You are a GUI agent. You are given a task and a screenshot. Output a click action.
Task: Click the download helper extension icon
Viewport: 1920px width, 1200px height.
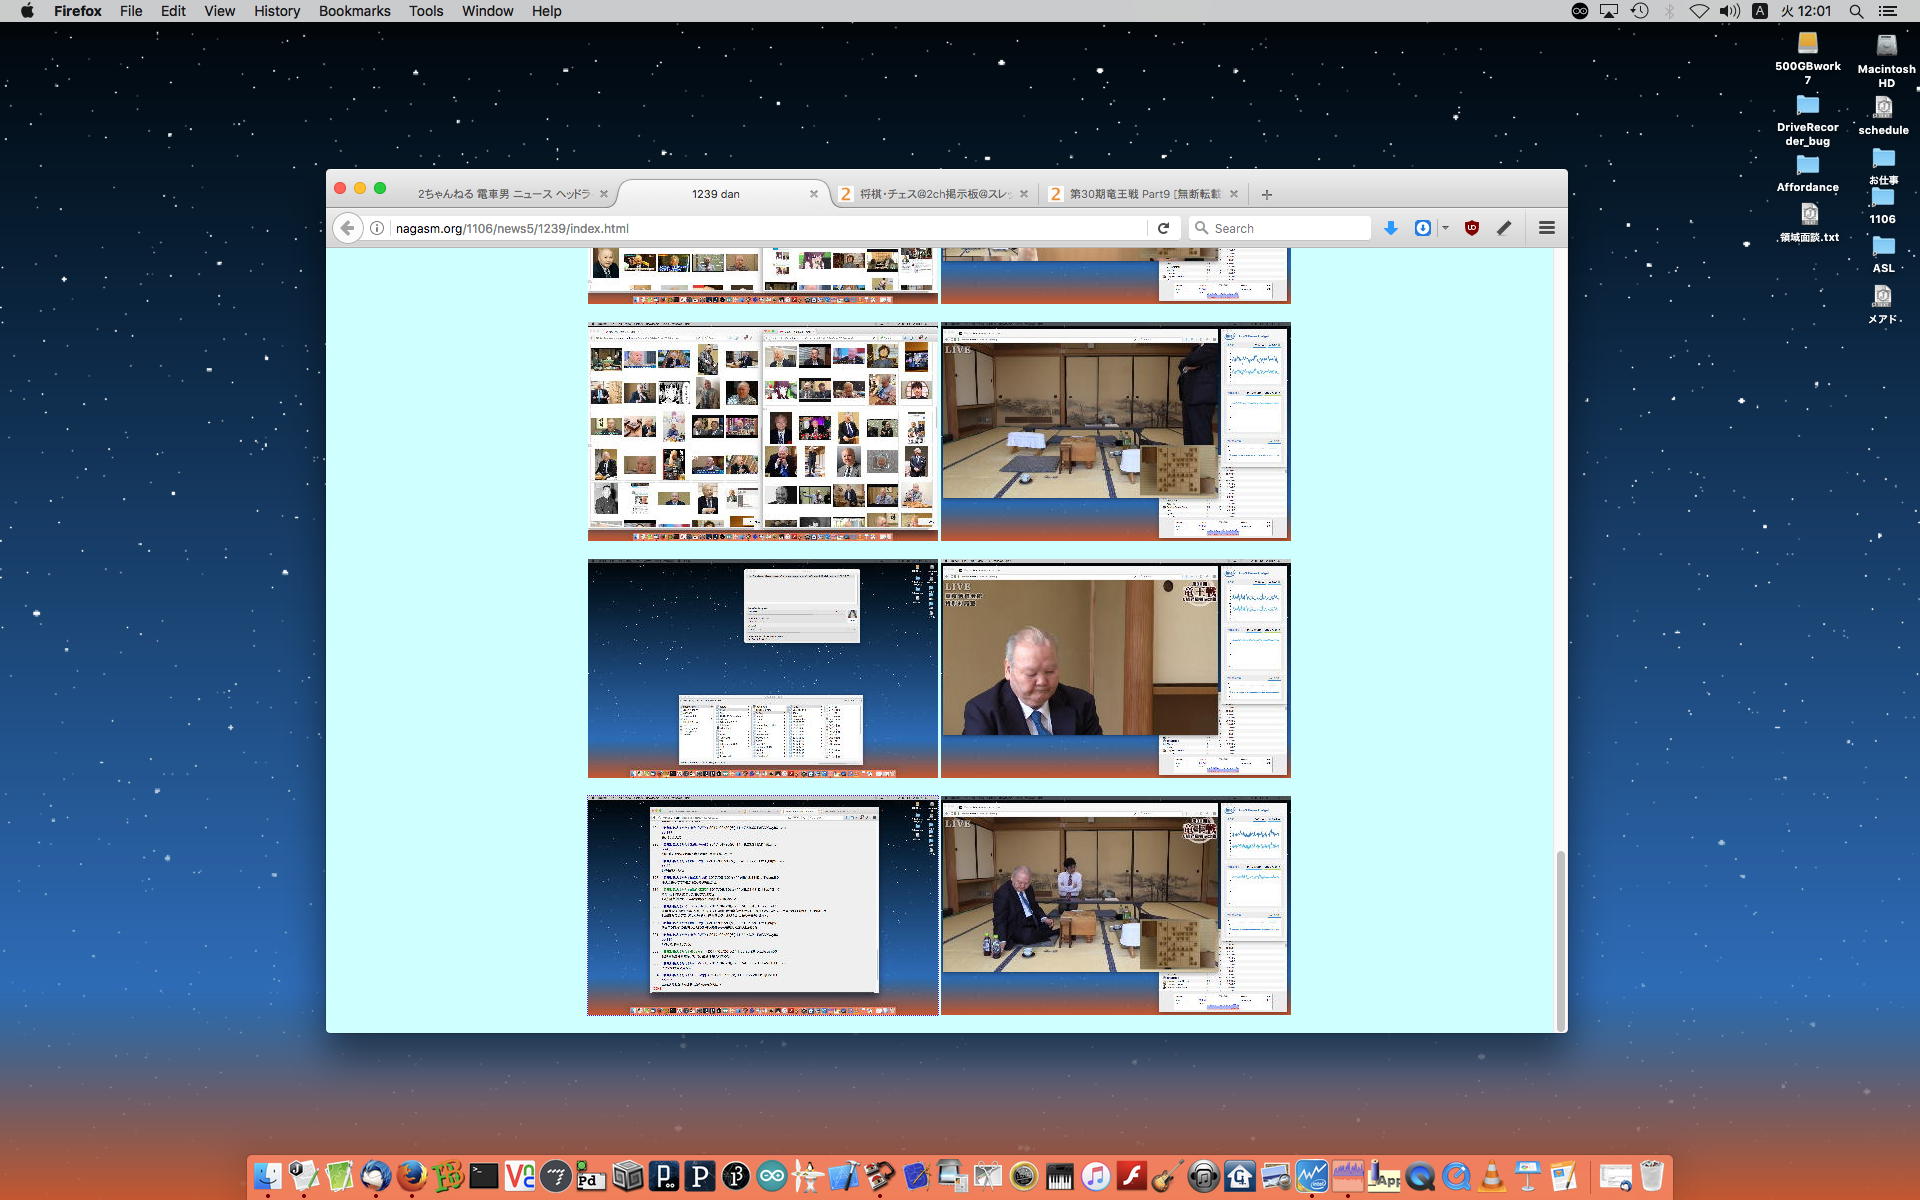click(1422, 228)
